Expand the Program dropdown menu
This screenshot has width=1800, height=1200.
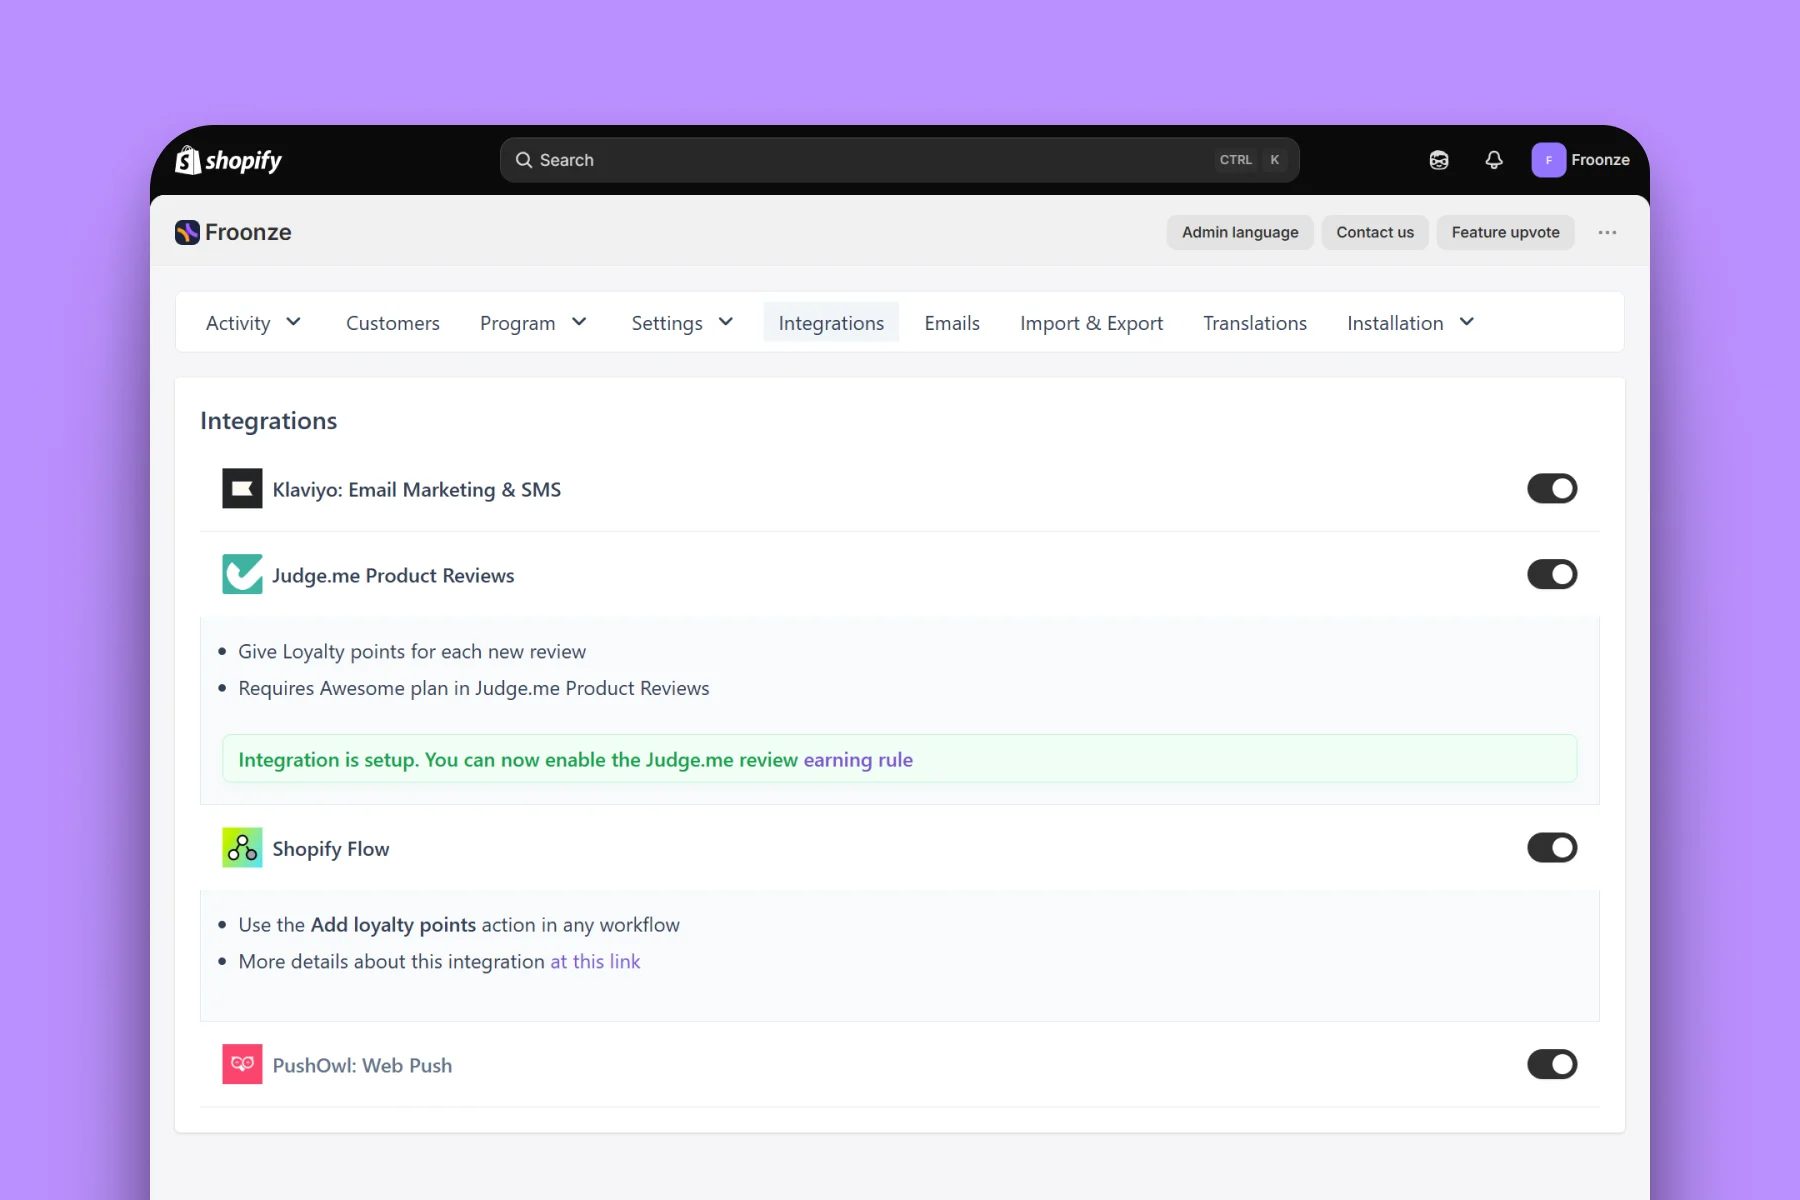click(x=533, y=322)
